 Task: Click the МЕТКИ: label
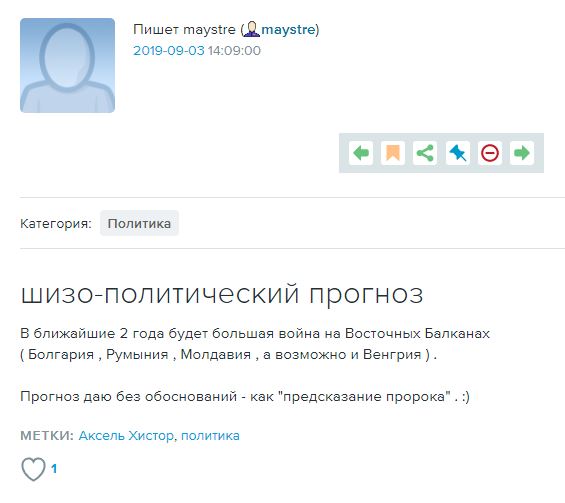tap(47, 436)
